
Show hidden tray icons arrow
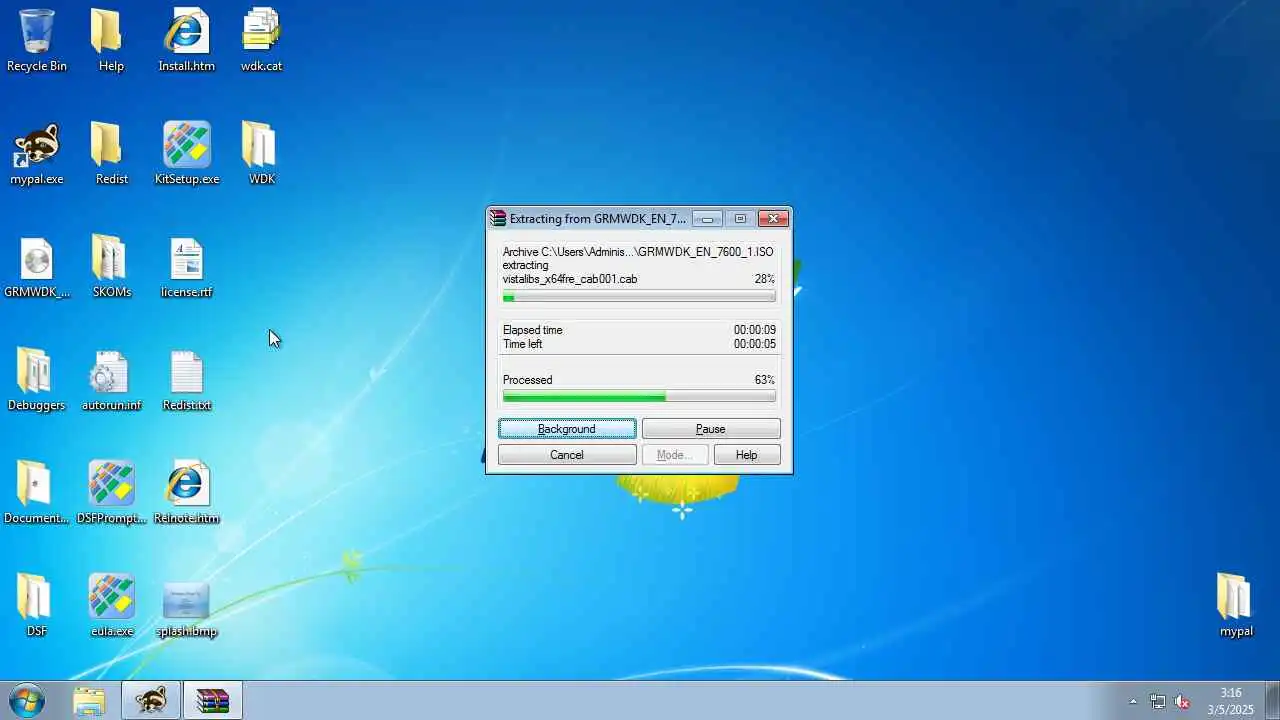[1133, 702]
